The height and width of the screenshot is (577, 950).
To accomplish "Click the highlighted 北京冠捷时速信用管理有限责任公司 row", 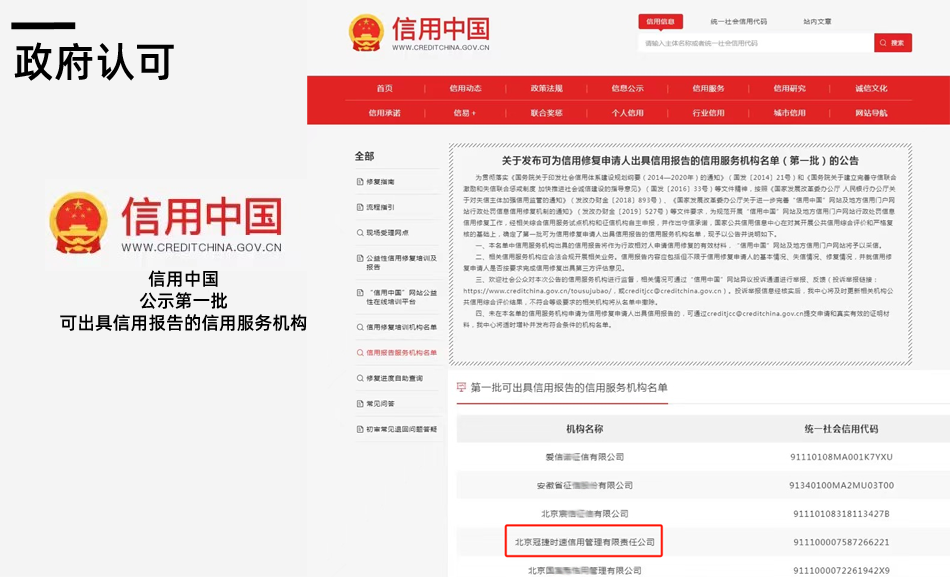I will (584, 542).
